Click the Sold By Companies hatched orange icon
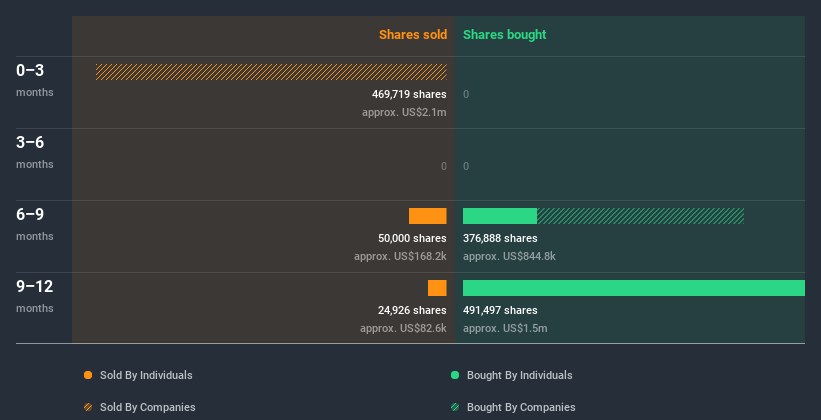This screenshot has width=821, height=420. [88, 407]
